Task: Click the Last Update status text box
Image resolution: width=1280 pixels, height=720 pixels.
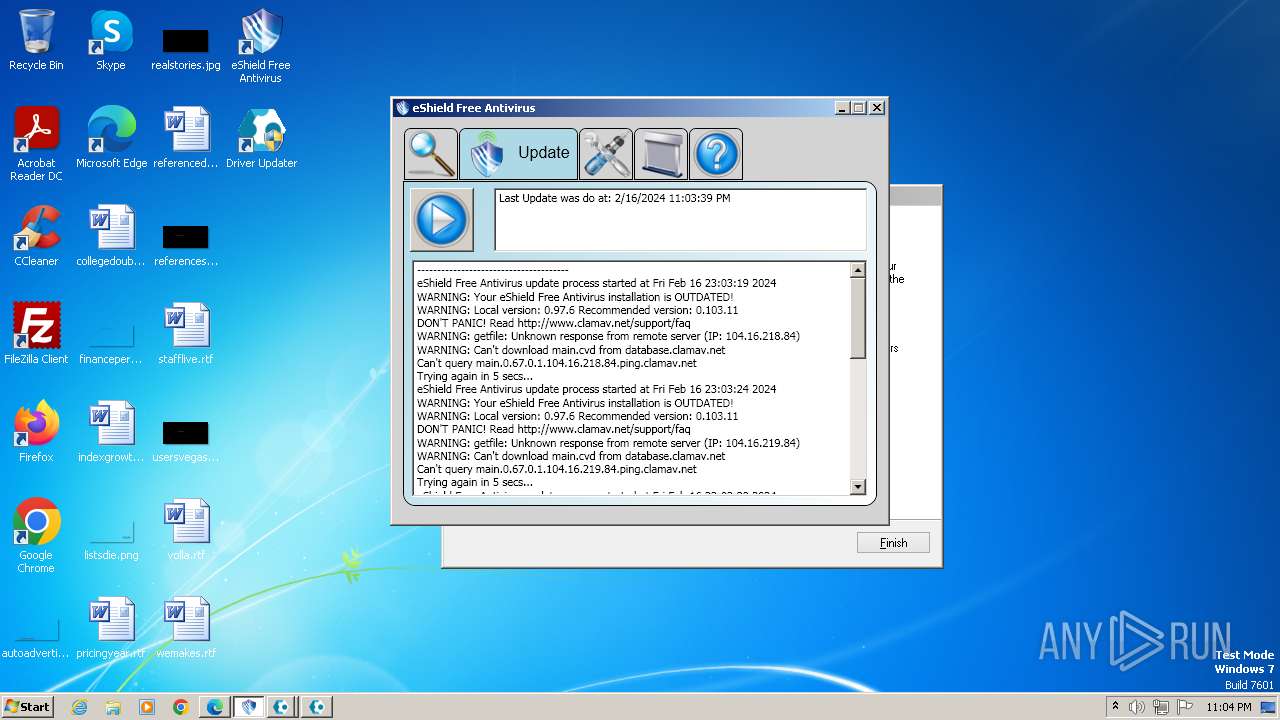Action: pos(680,219)
